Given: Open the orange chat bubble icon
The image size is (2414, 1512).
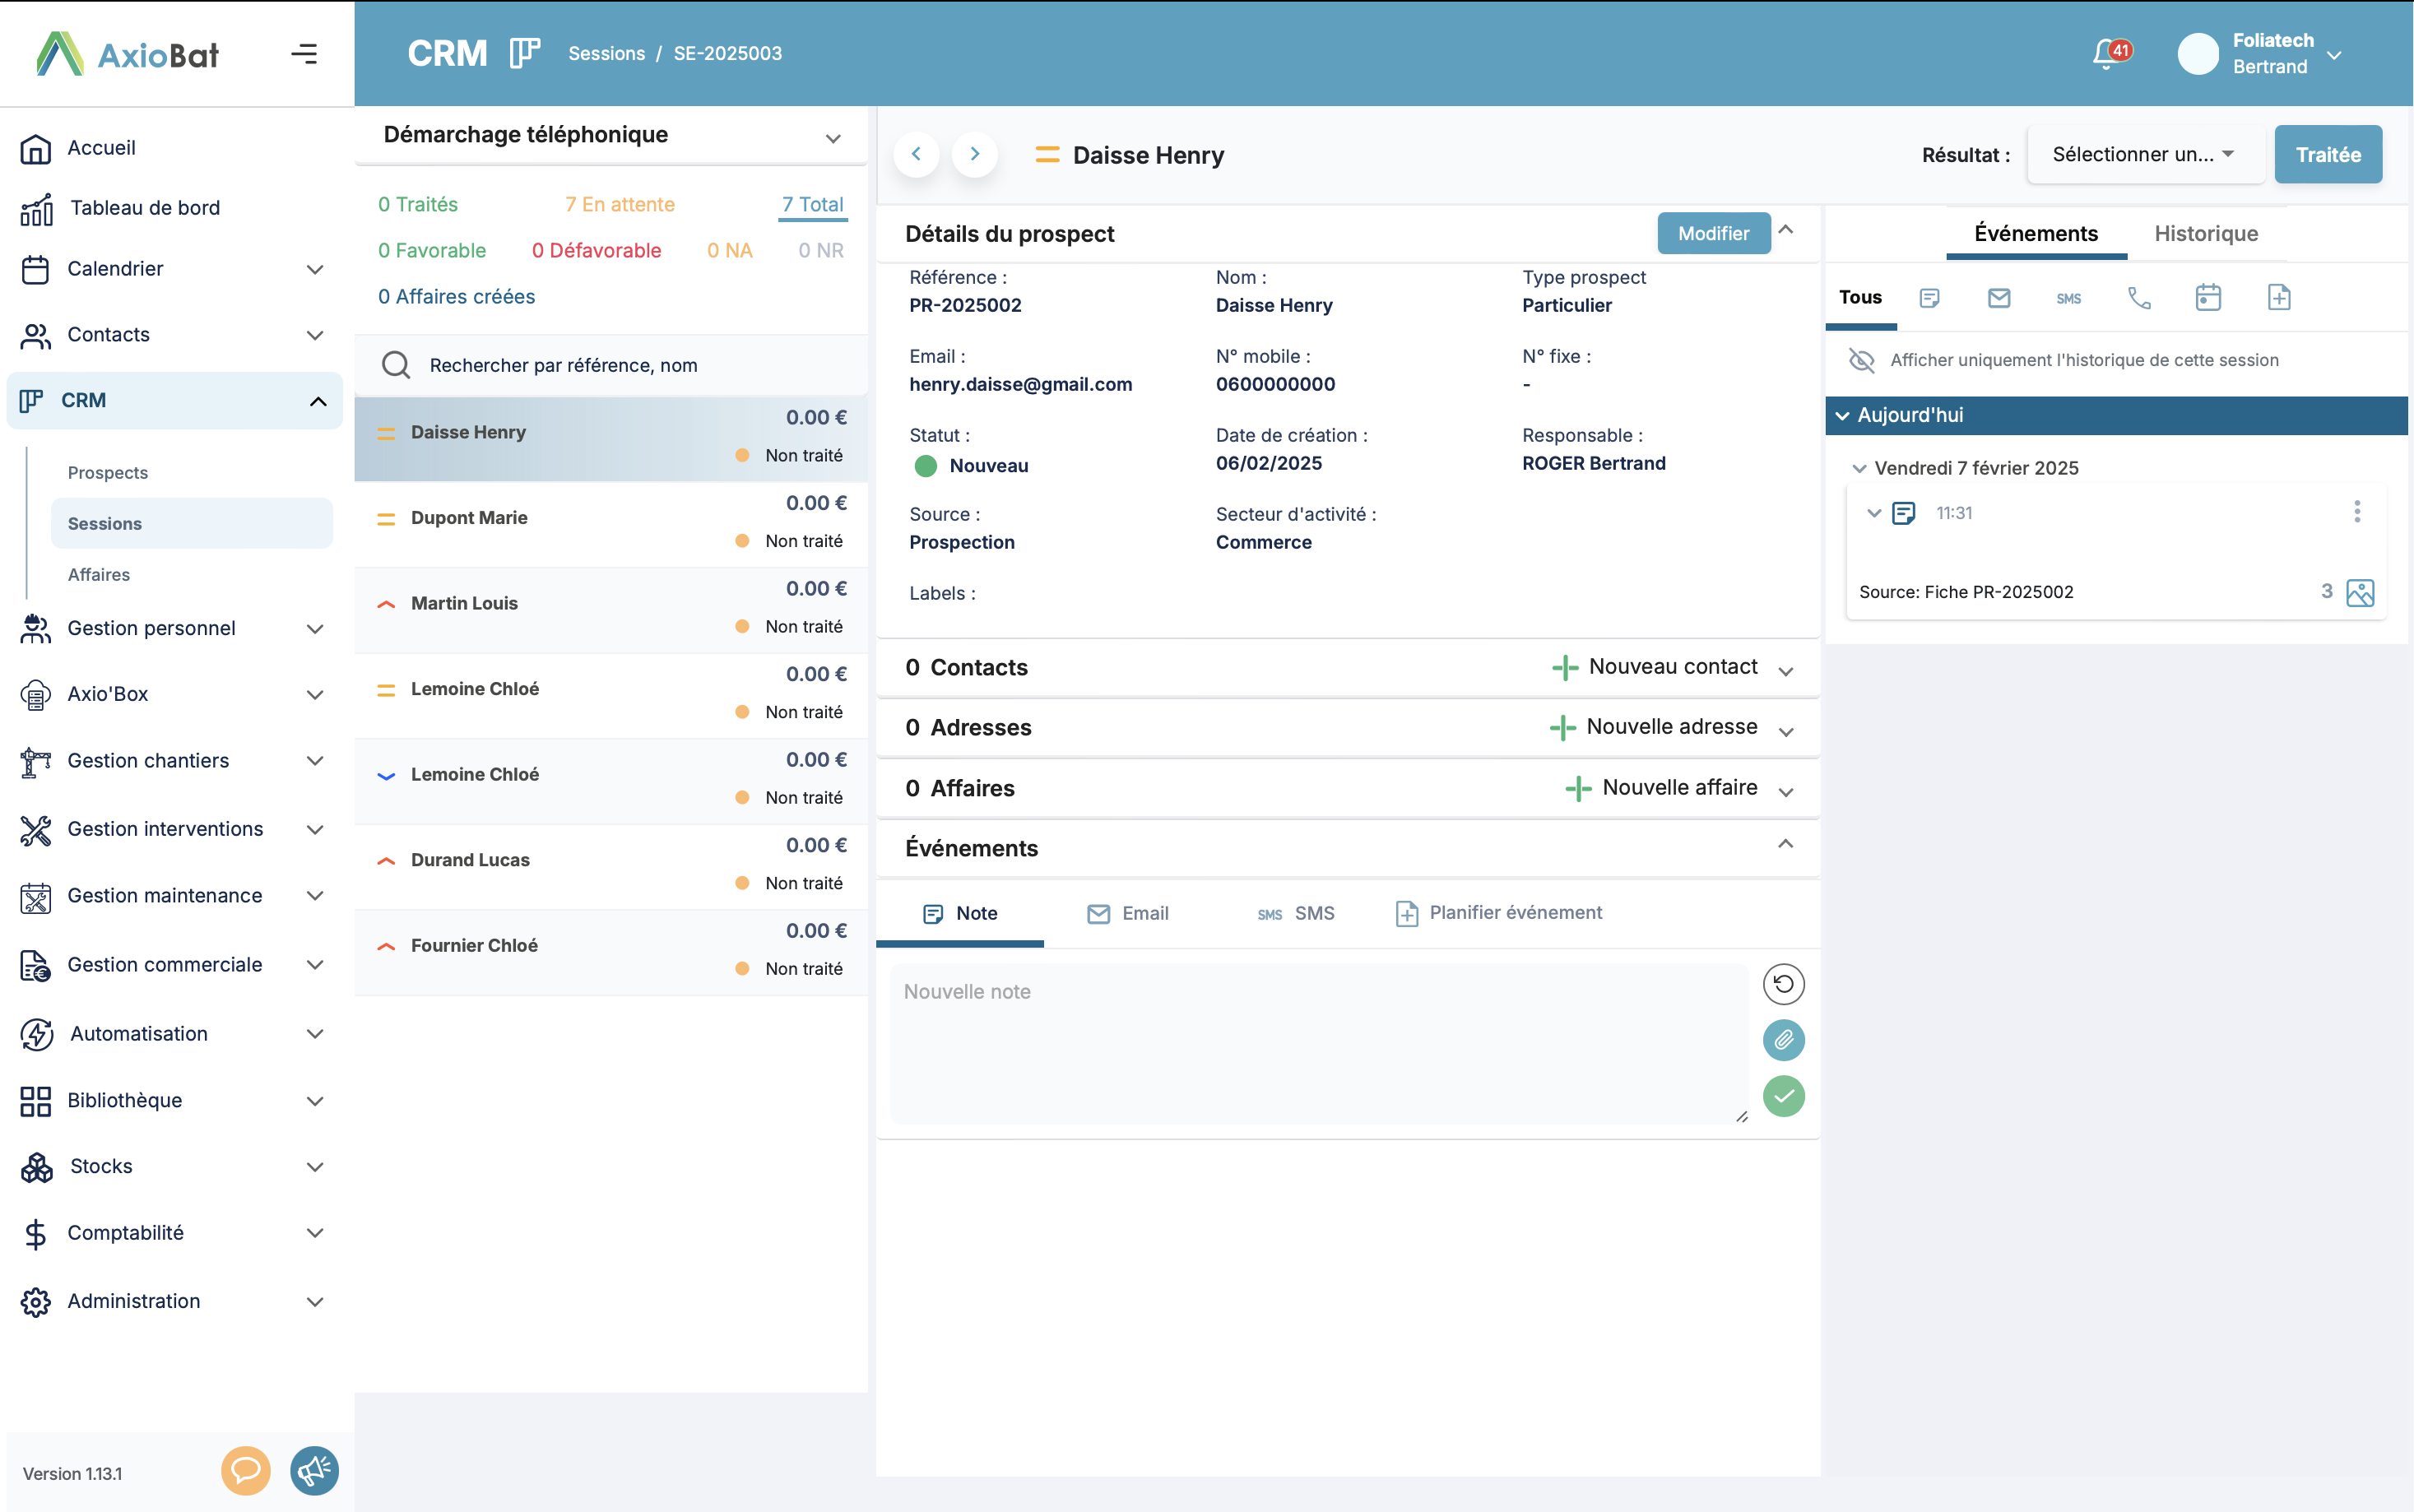Looking at the screenshot, I should 245,1471.
